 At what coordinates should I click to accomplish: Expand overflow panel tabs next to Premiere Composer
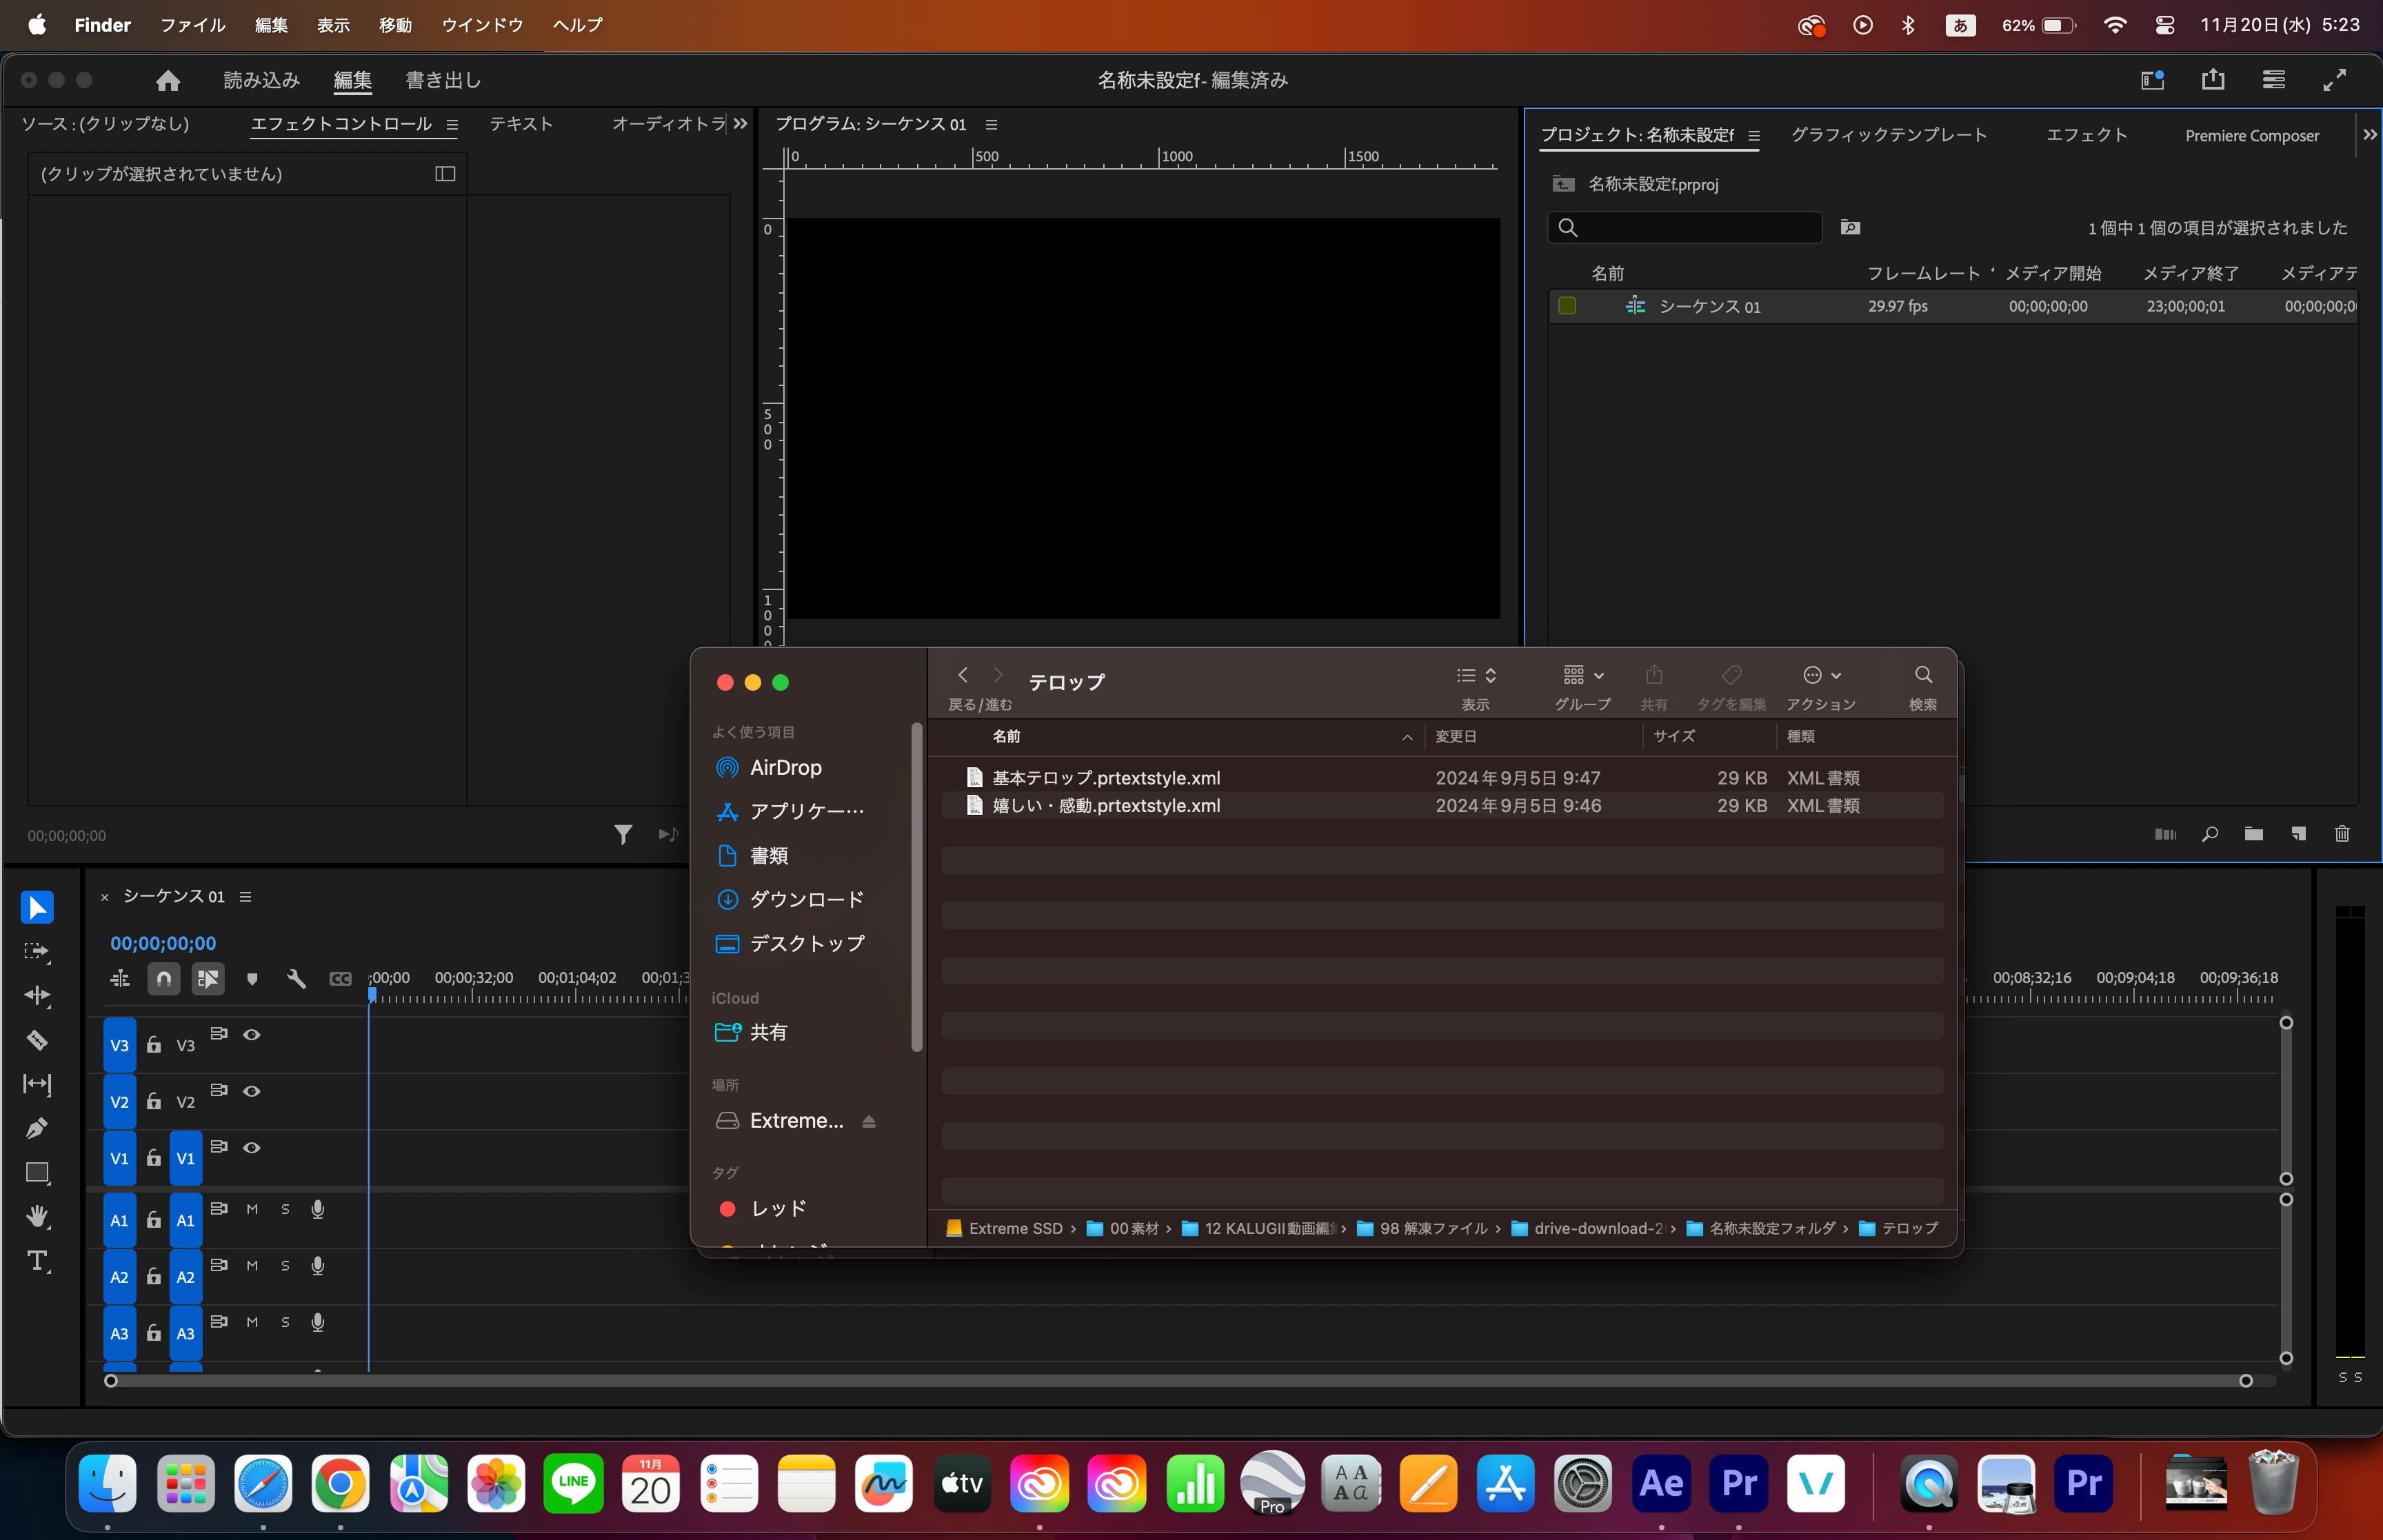(x=2369, y=135)
